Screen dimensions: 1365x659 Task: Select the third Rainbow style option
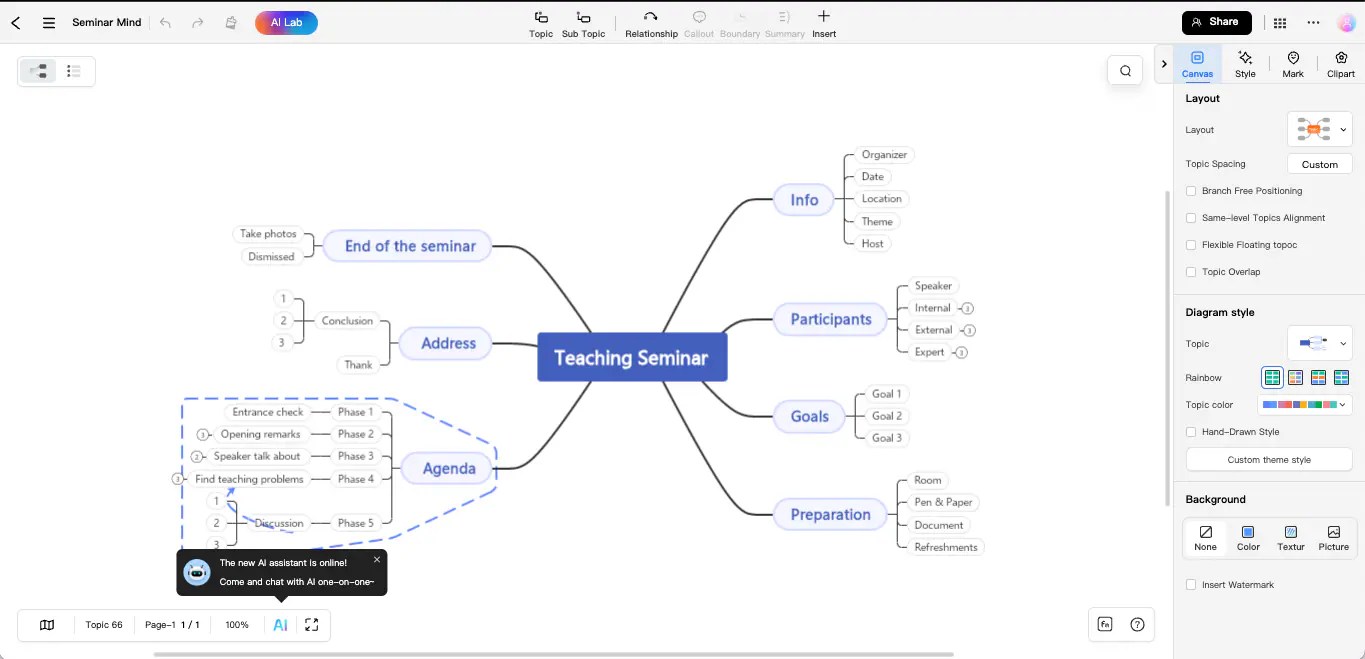point(1318,378)
